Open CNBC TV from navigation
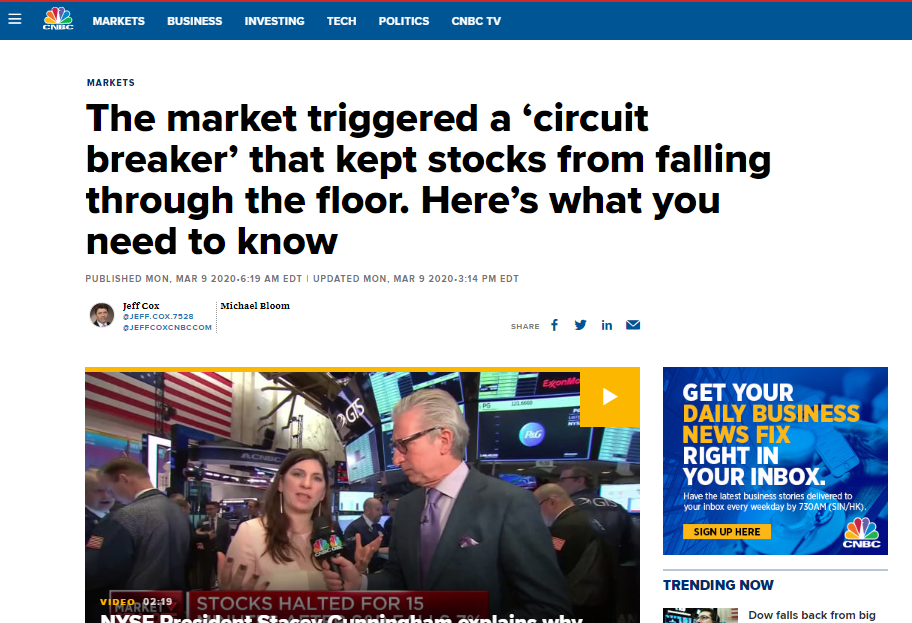The height and width of the screenshot is (623, 912). (476, 21)
